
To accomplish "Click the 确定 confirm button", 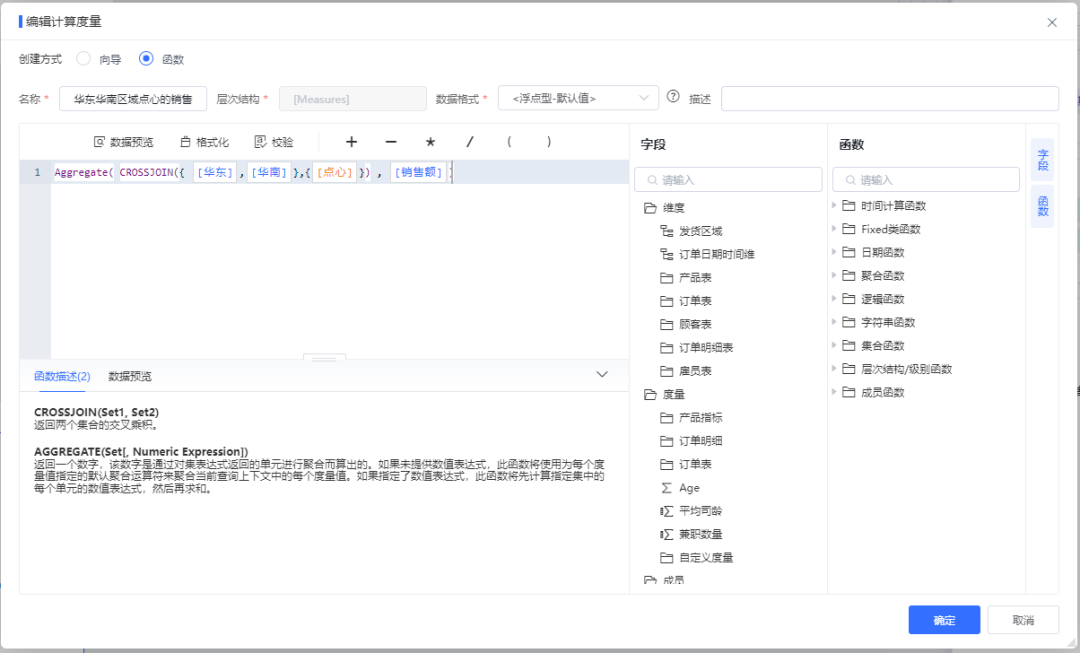I will 944,619.
